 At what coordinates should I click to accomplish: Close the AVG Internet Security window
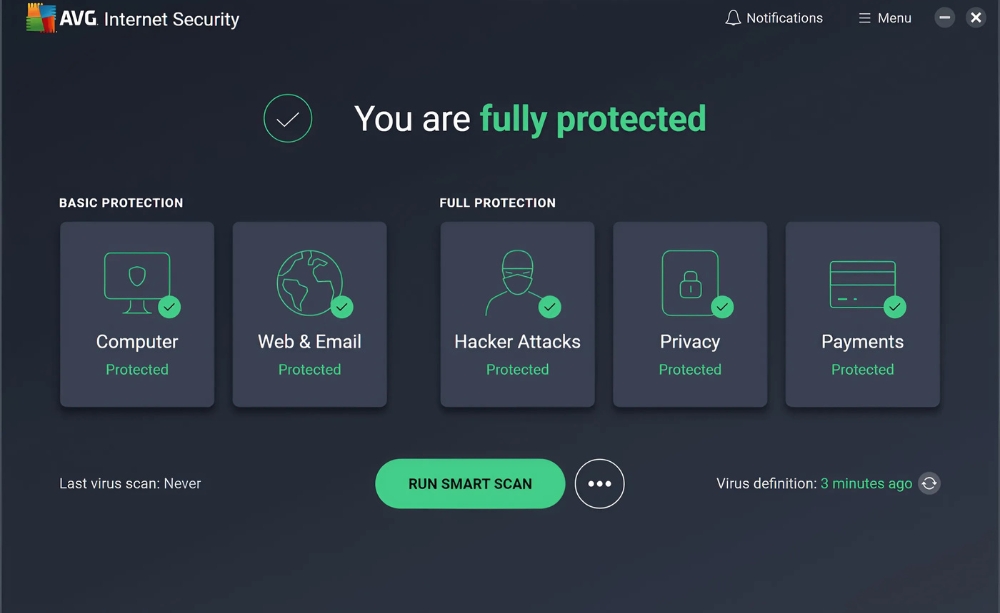tap(976, 17)
